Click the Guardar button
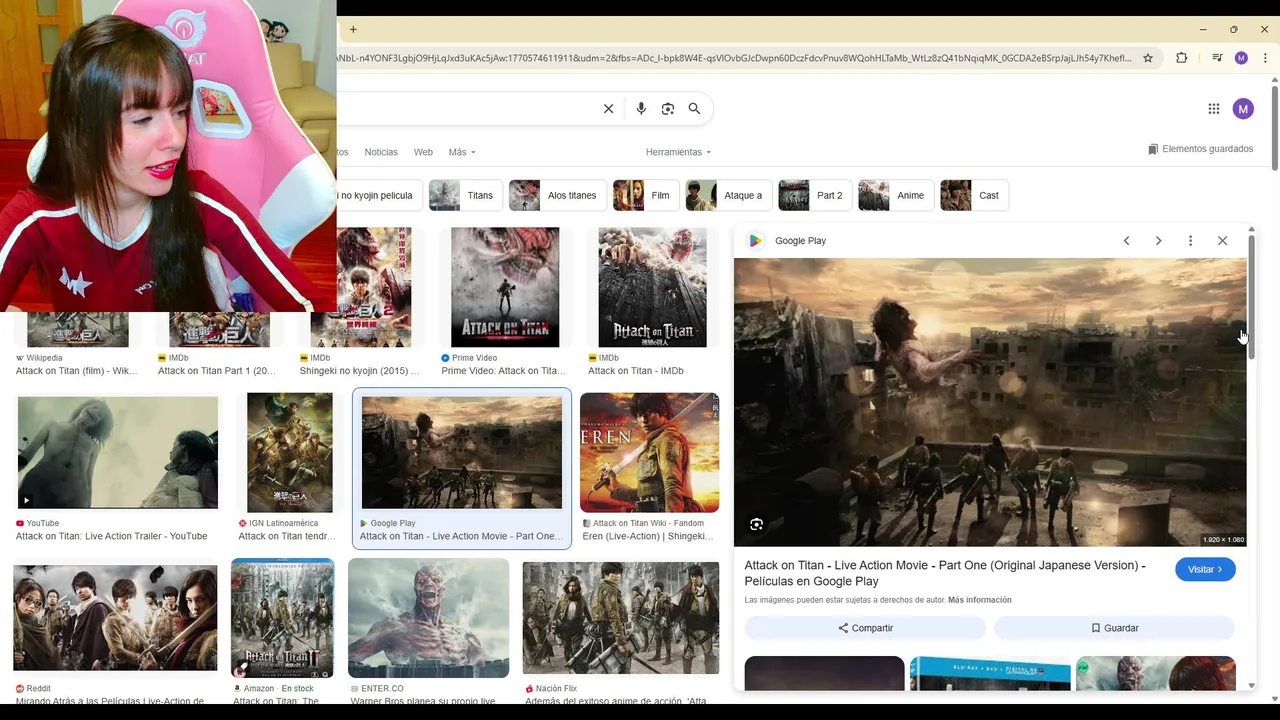 1114,628
